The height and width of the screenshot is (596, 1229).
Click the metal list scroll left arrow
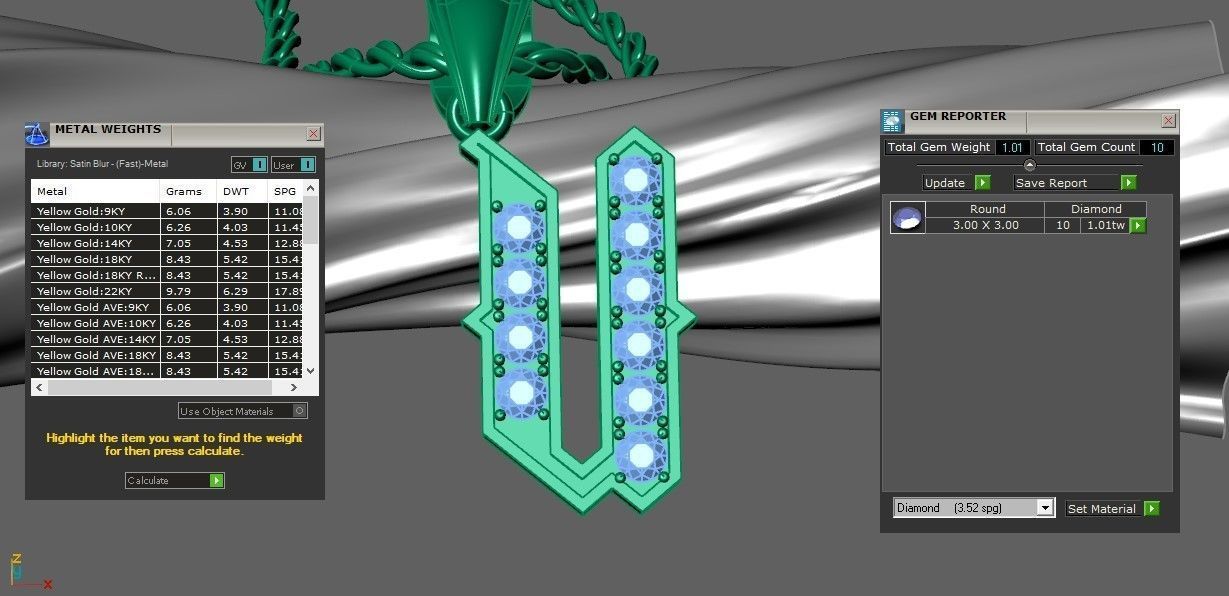[40, 387]
